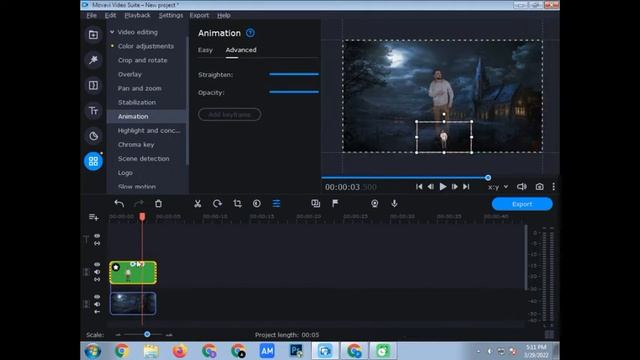The image size is (640, 360).
Task: Record voiceover with microphone icon
Action: pos(394,203)
